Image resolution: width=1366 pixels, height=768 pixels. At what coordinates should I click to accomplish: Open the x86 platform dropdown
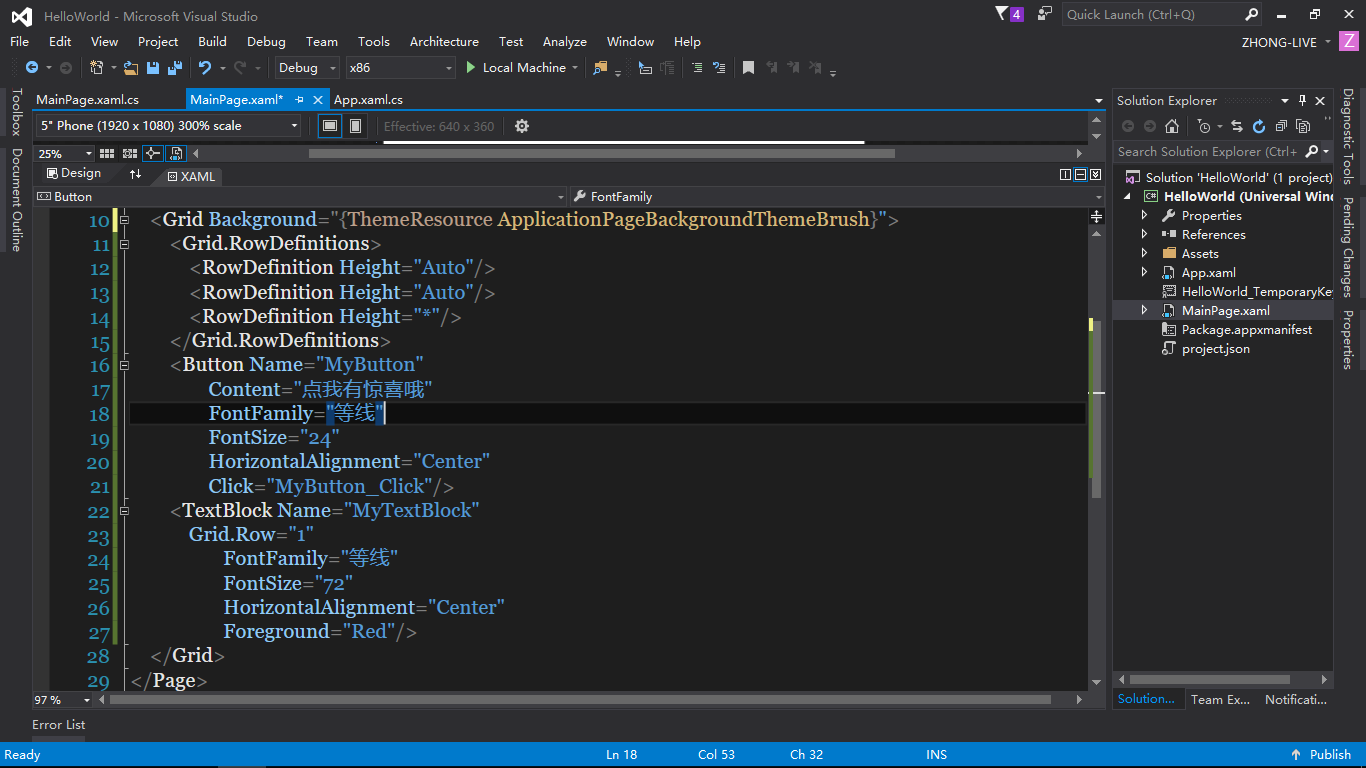pos(400,67)
